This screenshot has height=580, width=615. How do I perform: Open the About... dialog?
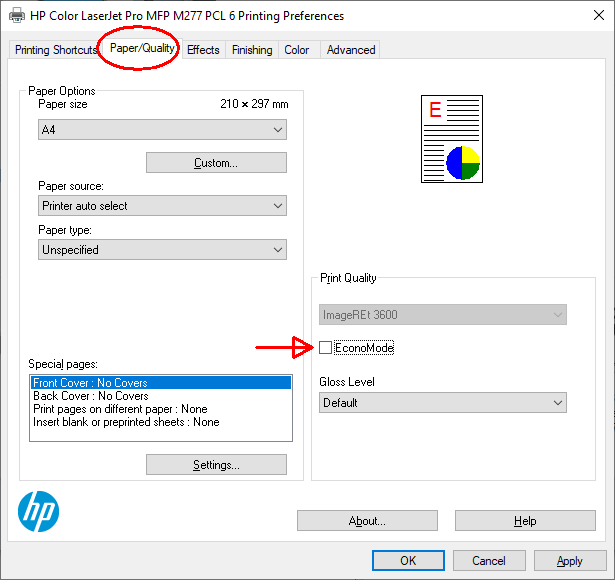(x=368, y=521)
